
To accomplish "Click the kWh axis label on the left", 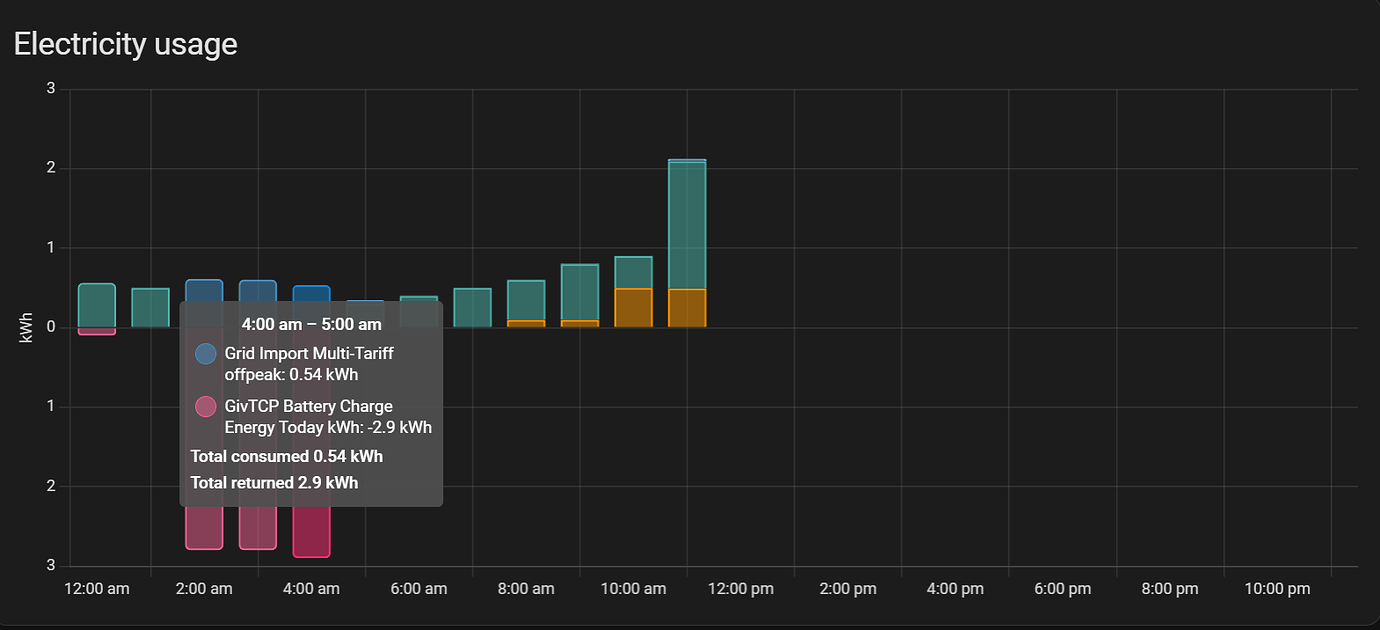I will click(x=26, y=329).
